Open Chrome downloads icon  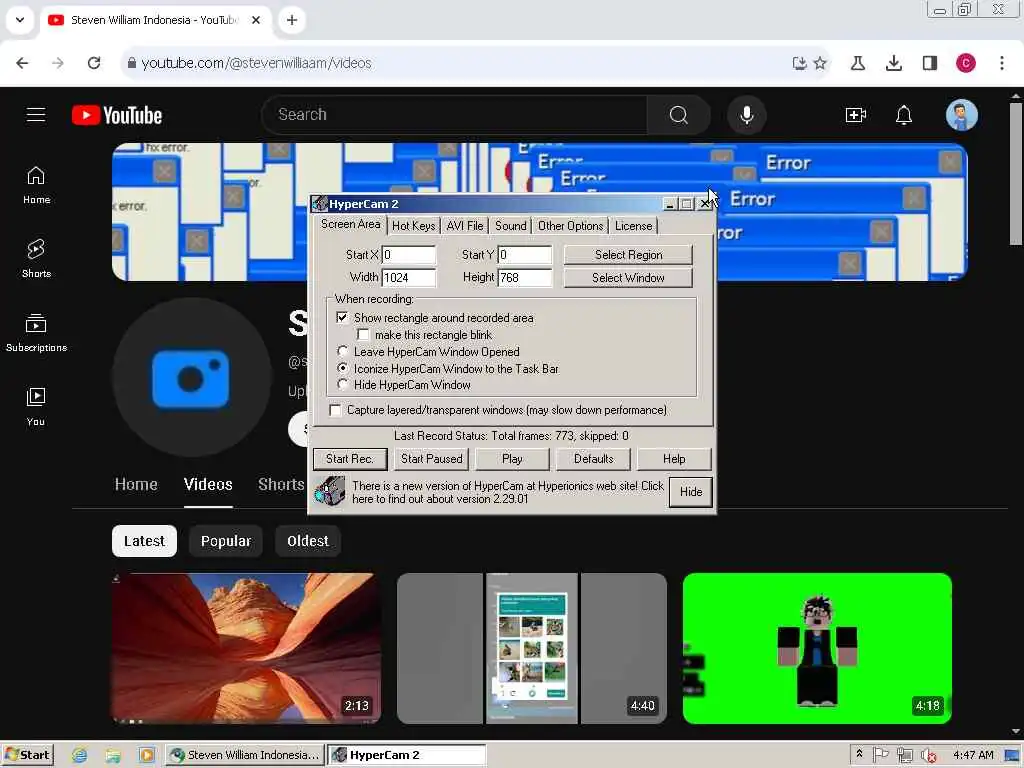[893, 63]
